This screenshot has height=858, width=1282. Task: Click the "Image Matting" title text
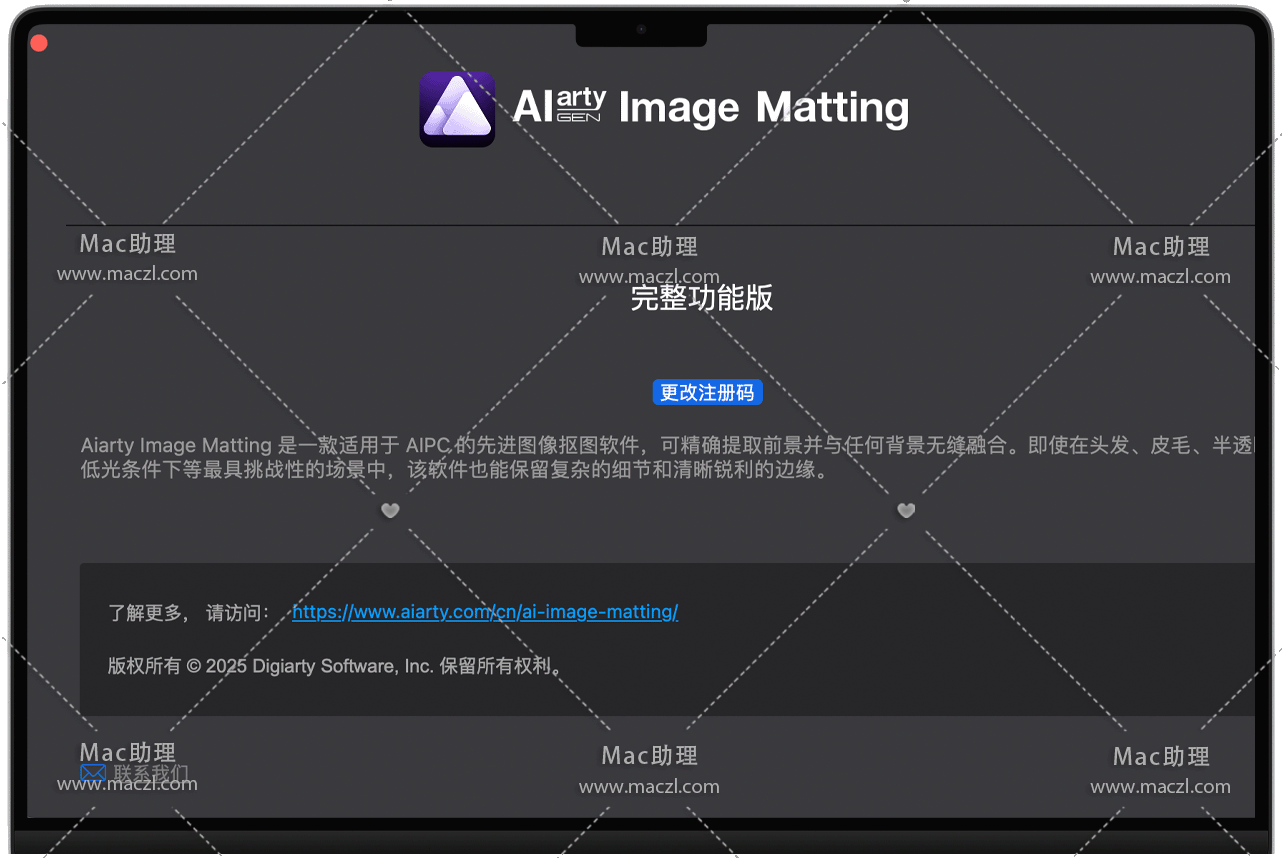coord(764,108)
